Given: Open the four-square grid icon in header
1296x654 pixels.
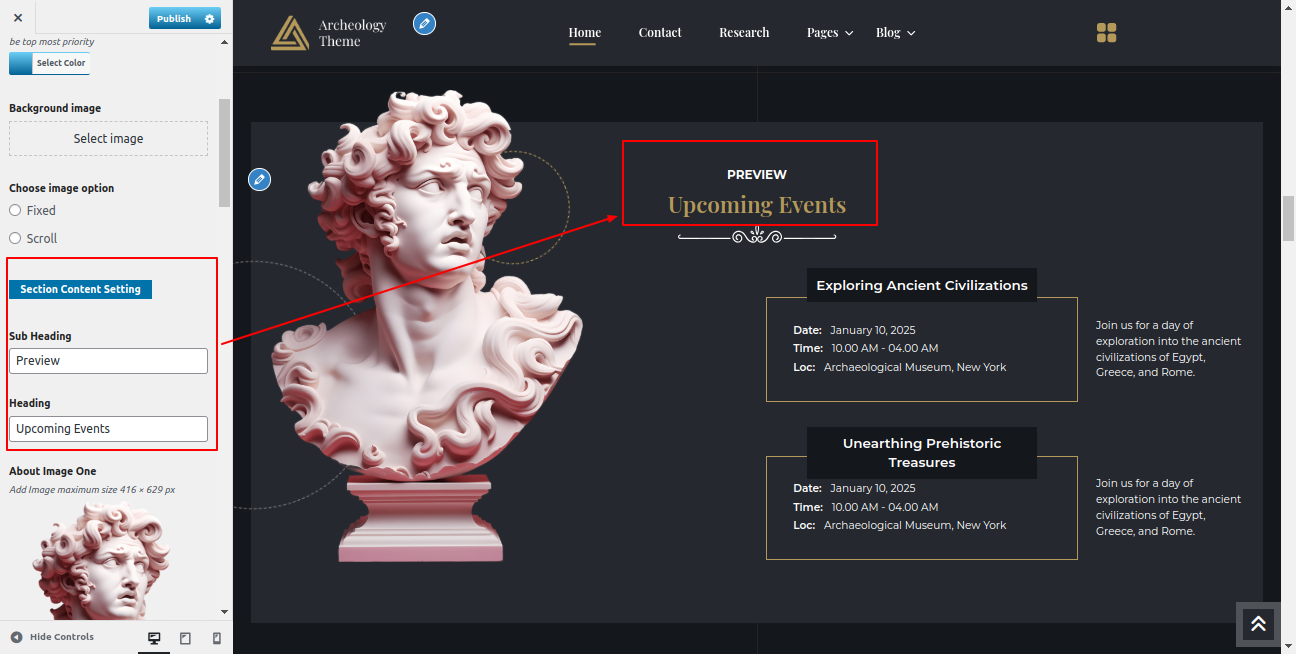Looking at the screenshot, I should click(1106, 33).
